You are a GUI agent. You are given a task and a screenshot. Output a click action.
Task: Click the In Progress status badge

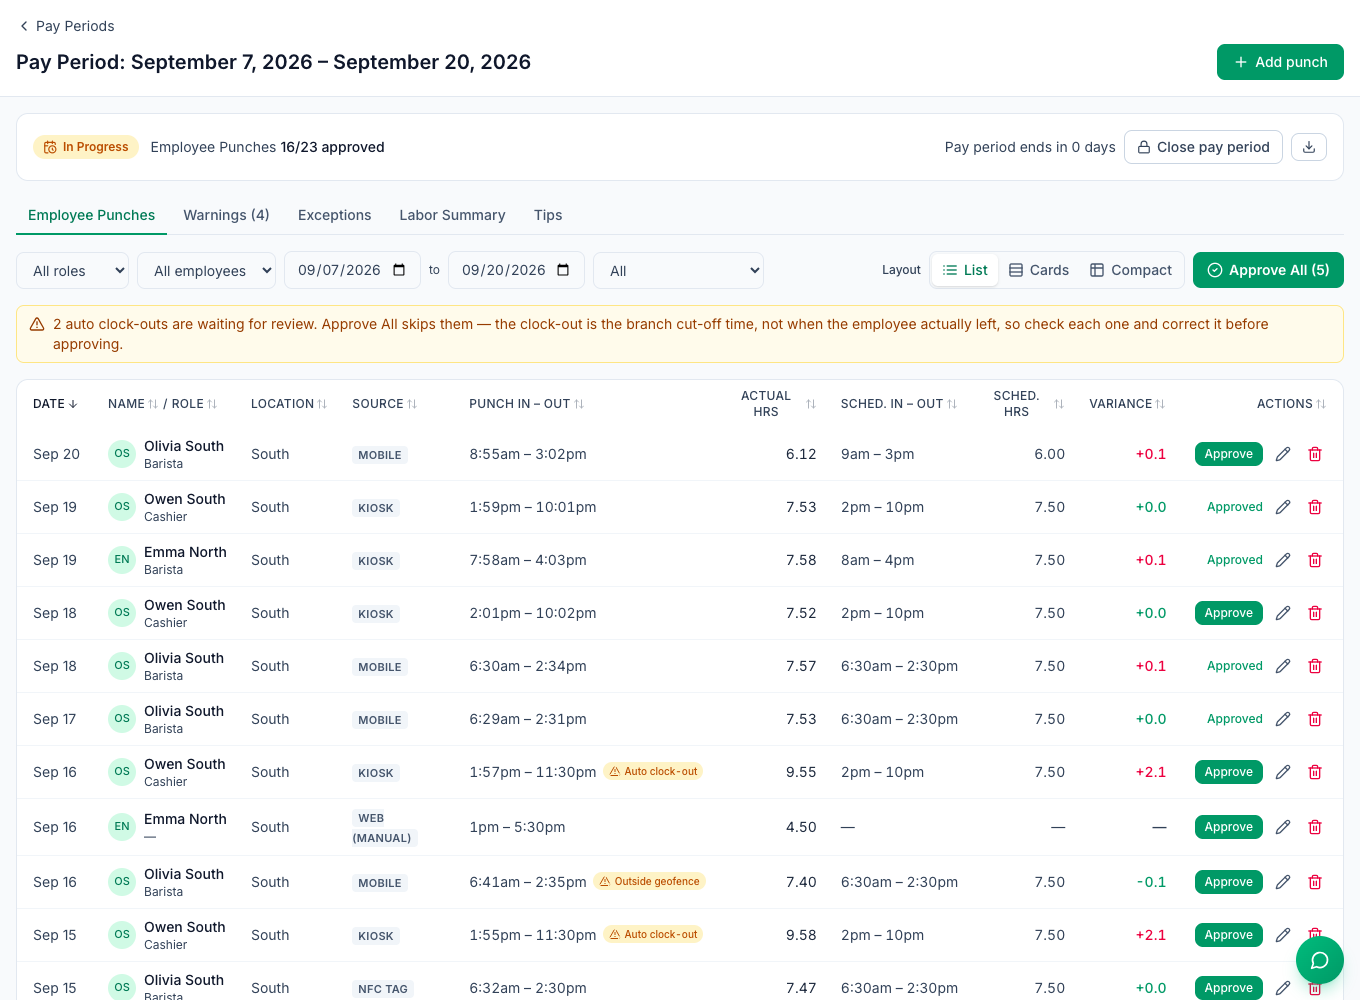pyautogui.click(x=86, y=147)
